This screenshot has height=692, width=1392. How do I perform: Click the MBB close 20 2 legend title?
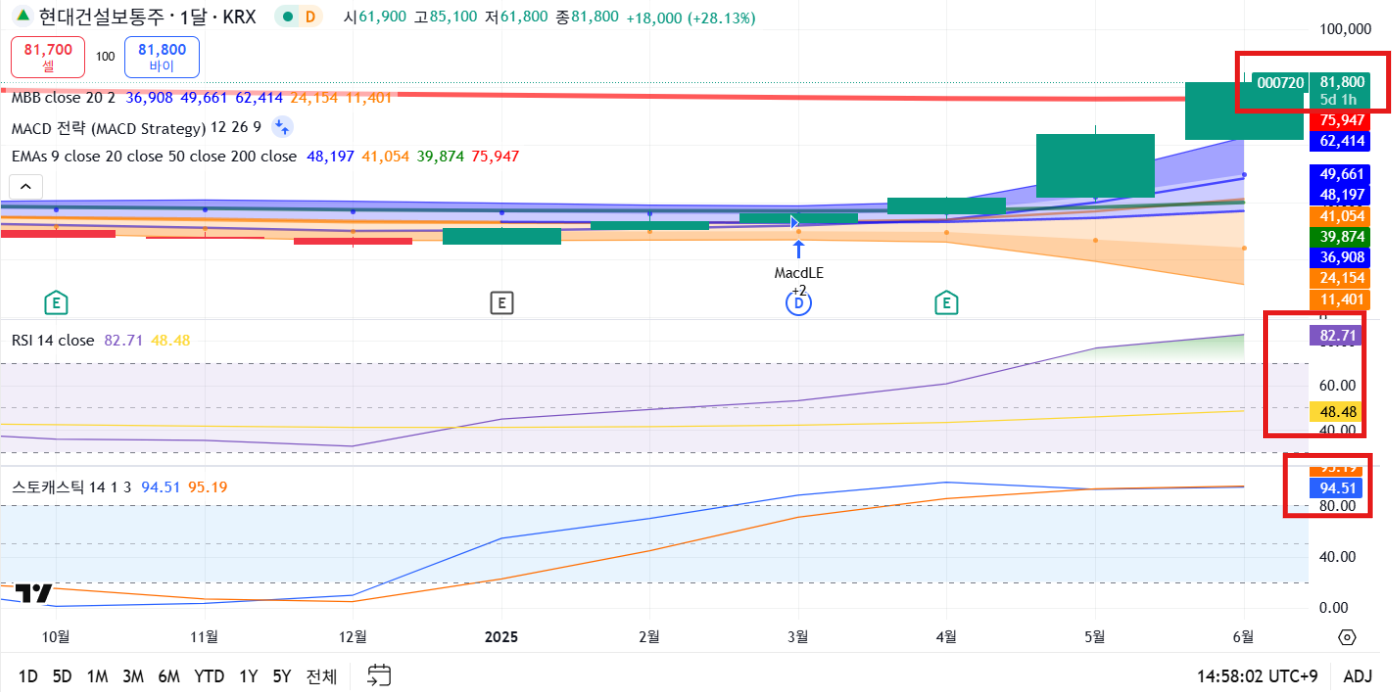[63, 98]
